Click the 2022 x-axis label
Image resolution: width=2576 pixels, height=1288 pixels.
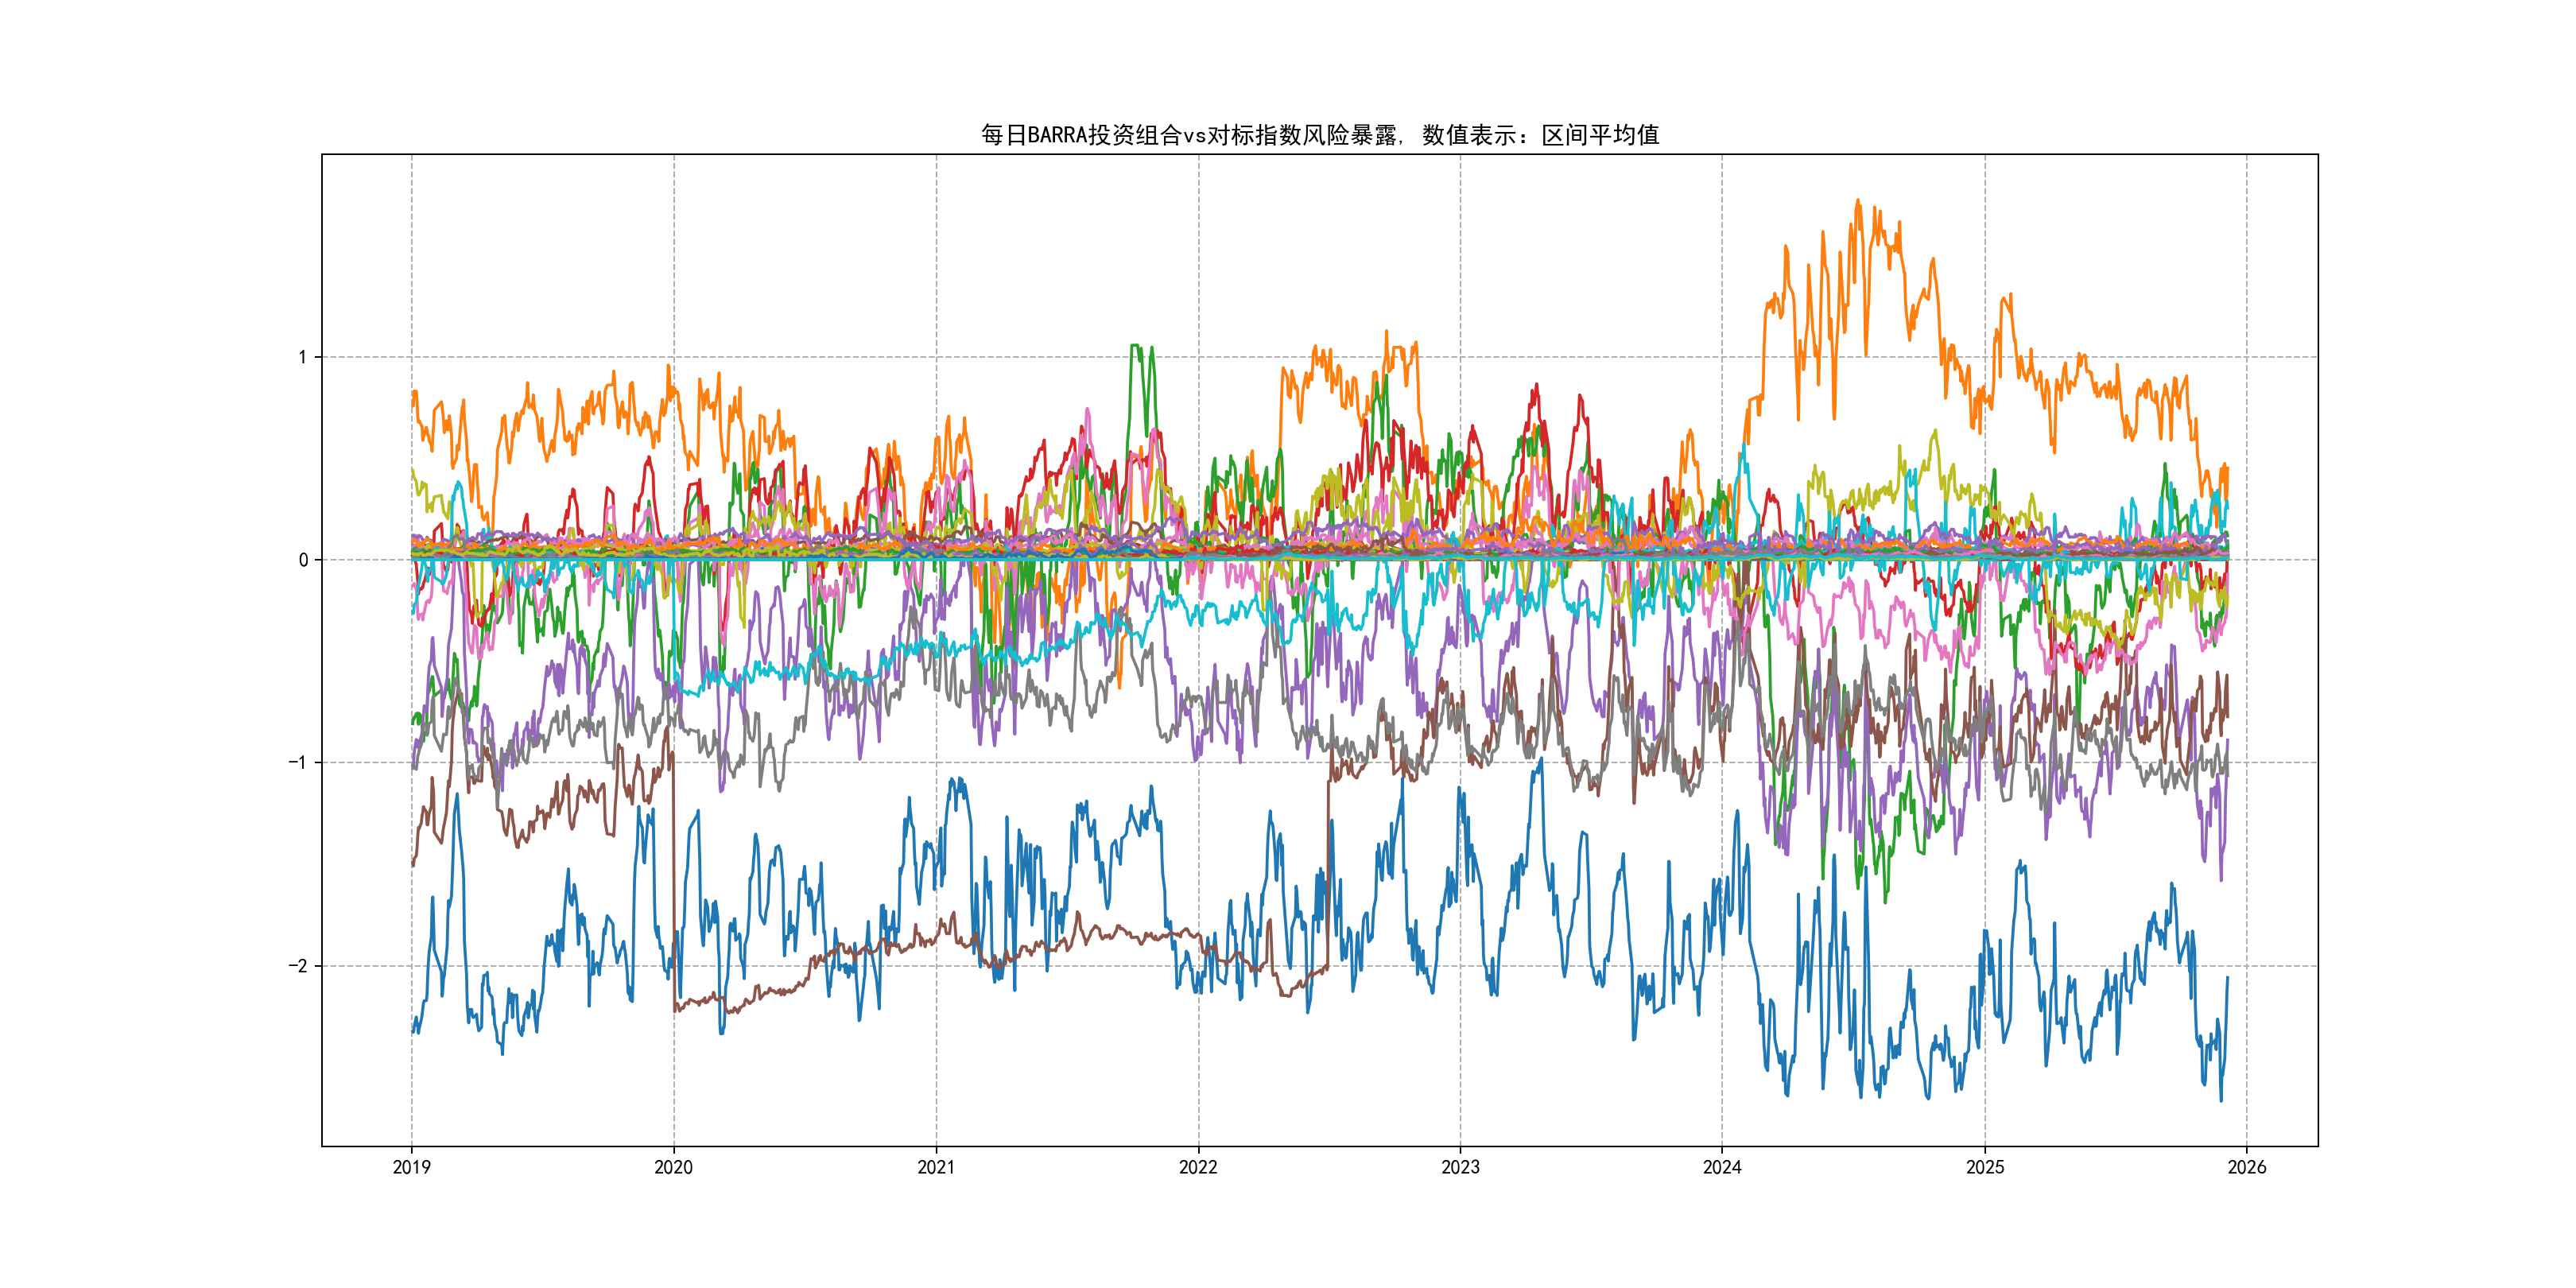1198,1167
